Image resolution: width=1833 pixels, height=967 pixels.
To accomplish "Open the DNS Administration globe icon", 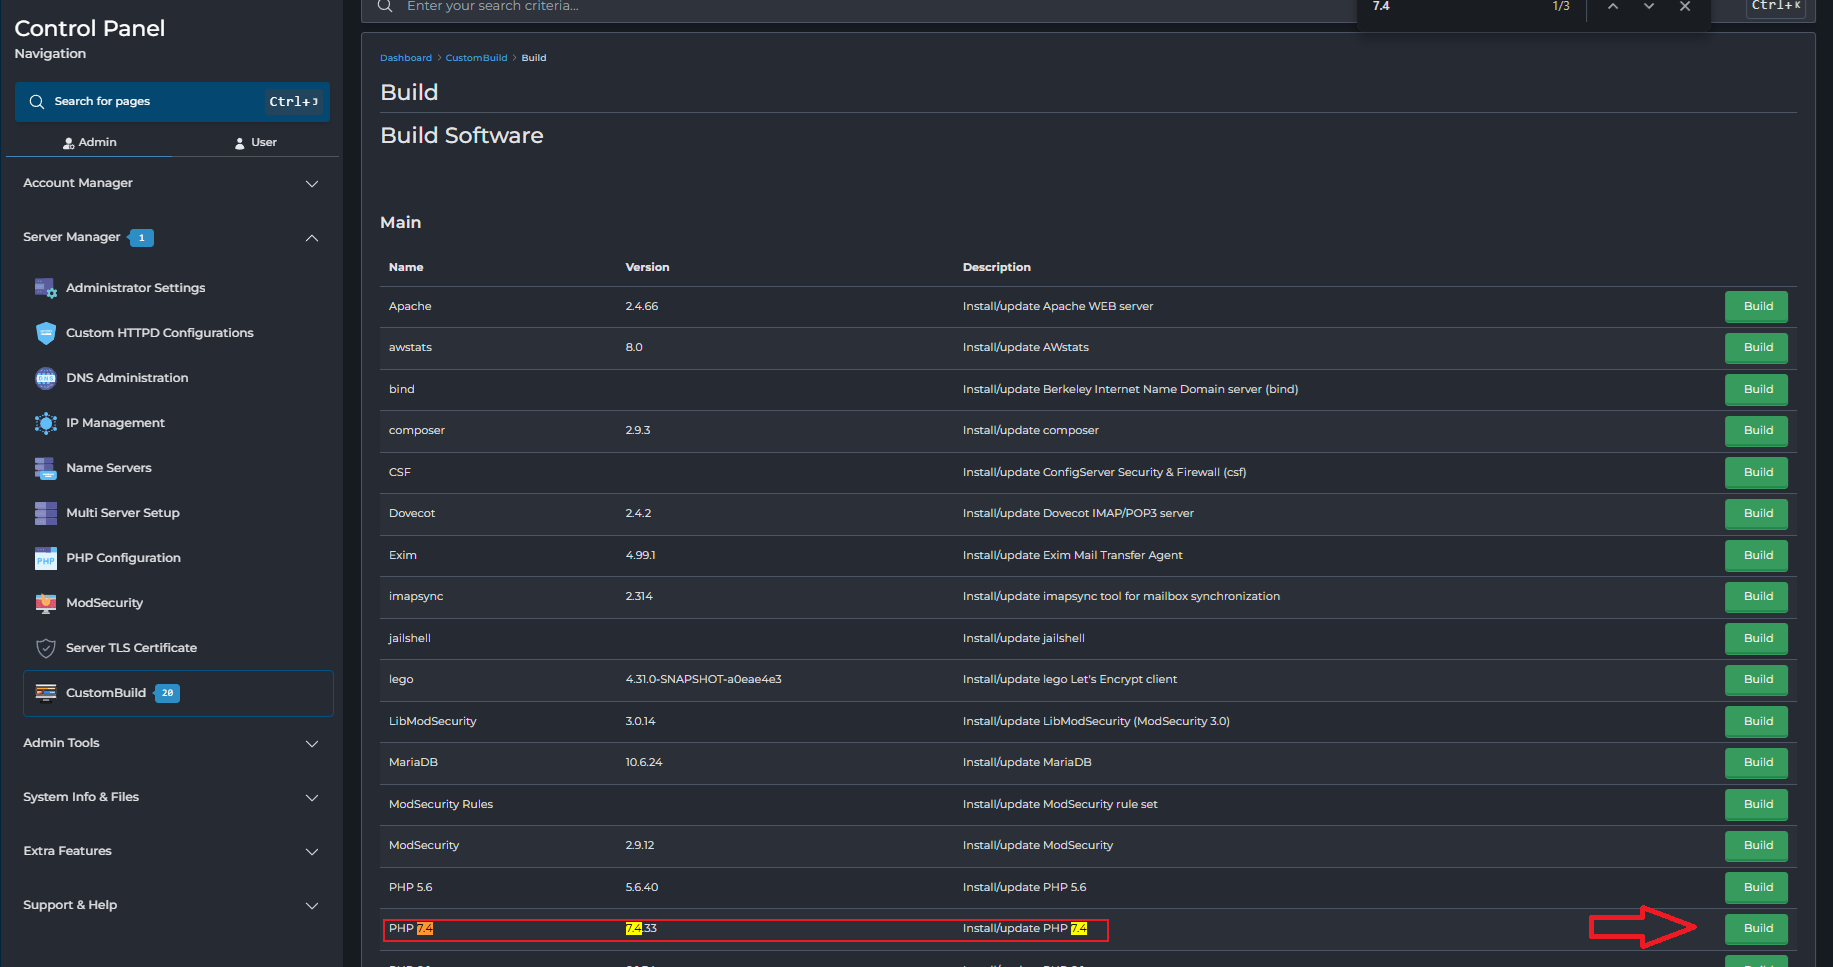I will pos(46,378).
